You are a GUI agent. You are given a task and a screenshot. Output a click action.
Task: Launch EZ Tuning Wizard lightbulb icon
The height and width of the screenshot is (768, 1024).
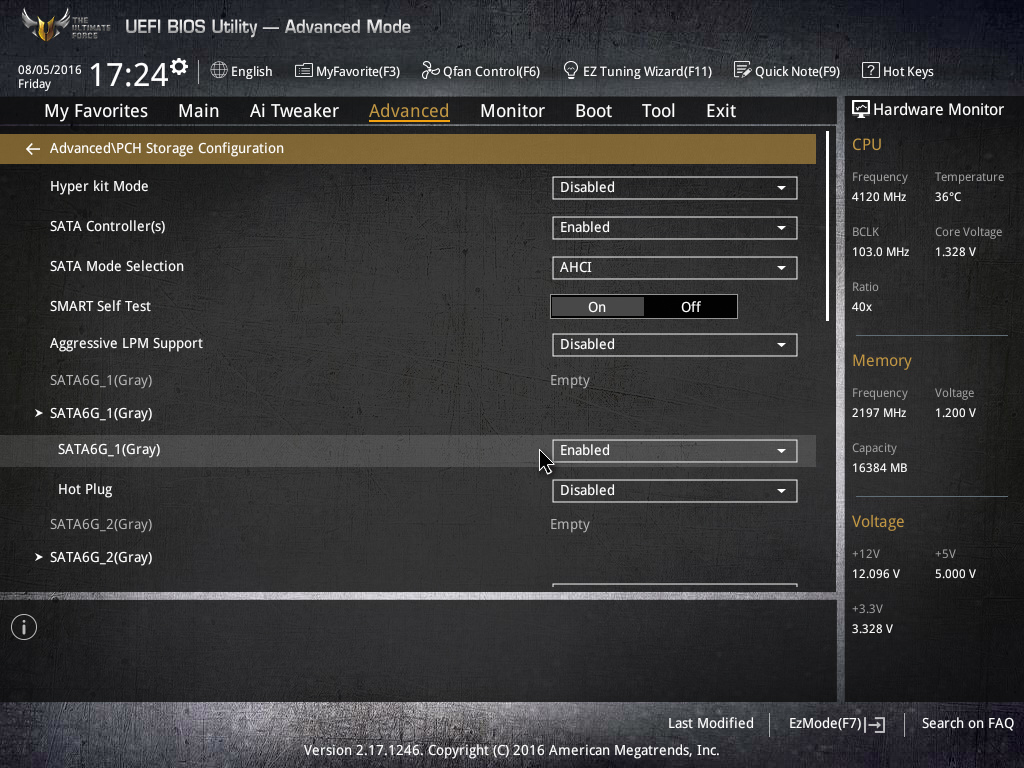pyautogui.click(x=571, y=71)
